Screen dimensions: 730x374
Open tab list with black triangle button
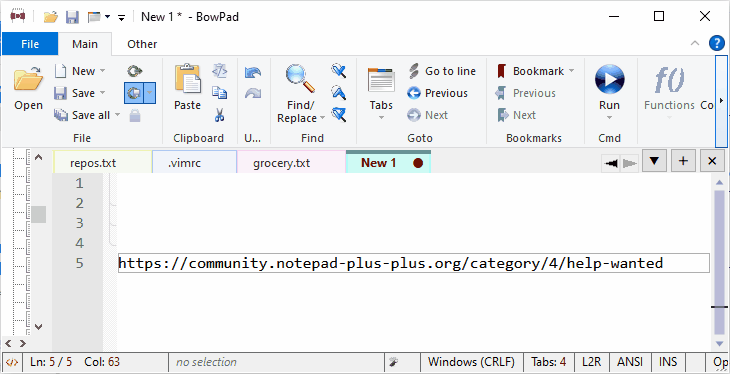[654, 161]
